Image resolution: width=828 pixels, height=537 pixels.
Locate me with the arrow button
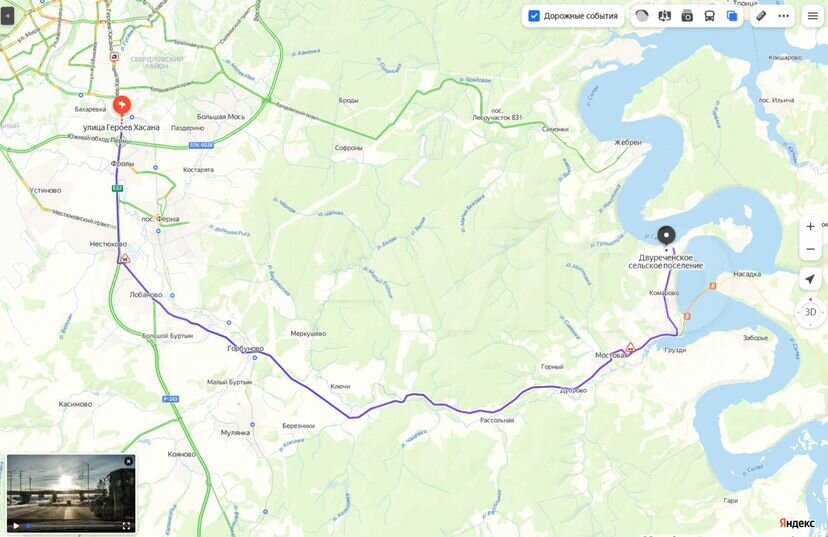[810, 279]
